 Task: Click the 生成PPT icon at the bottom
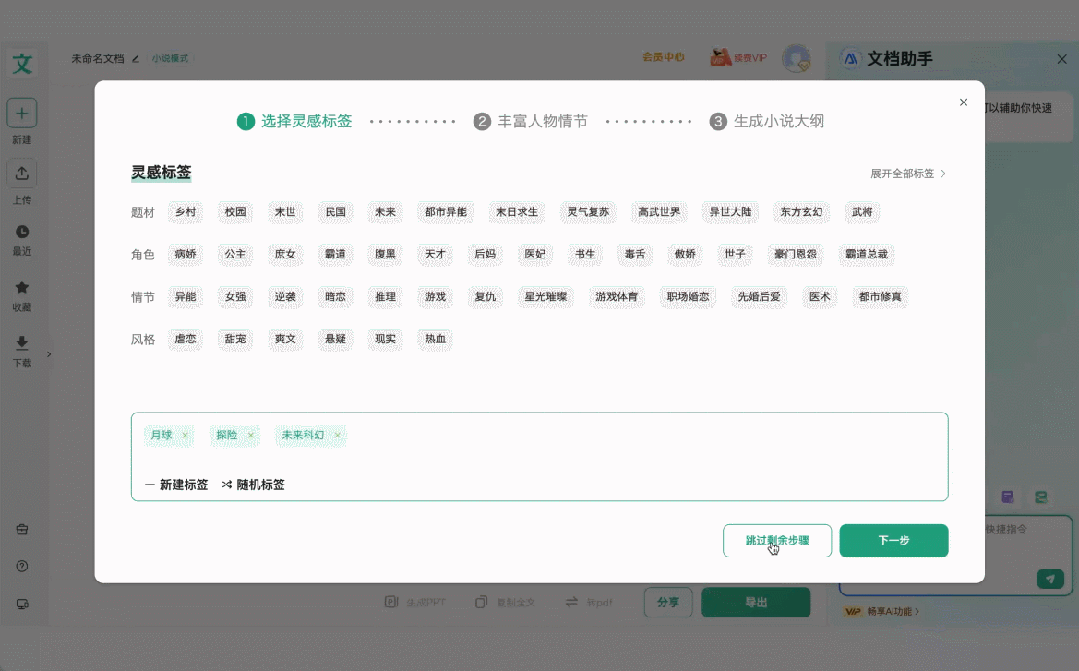coord(390,602)
